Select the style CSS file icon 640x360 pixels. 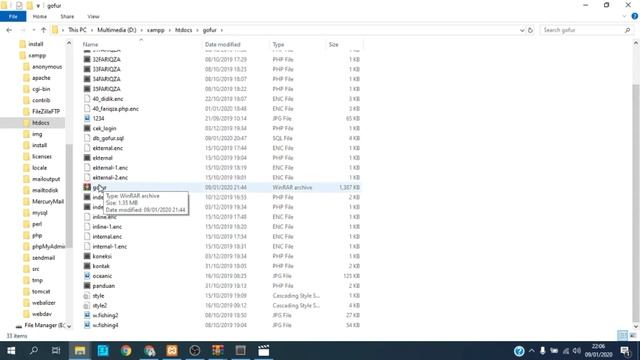87,296
